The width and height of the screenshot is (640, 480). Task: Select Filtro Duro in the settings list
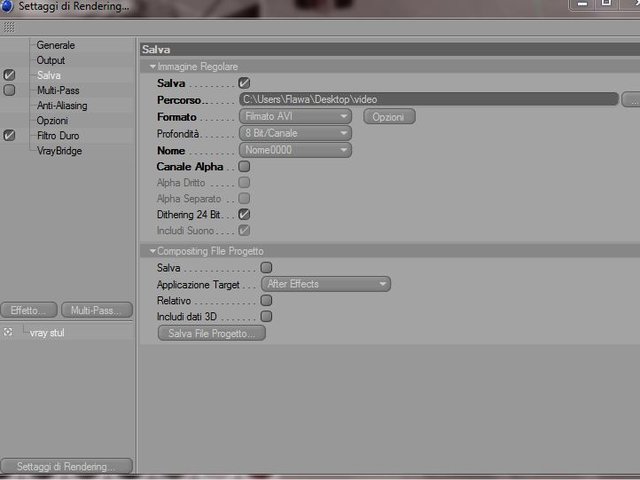click(58, 136)
